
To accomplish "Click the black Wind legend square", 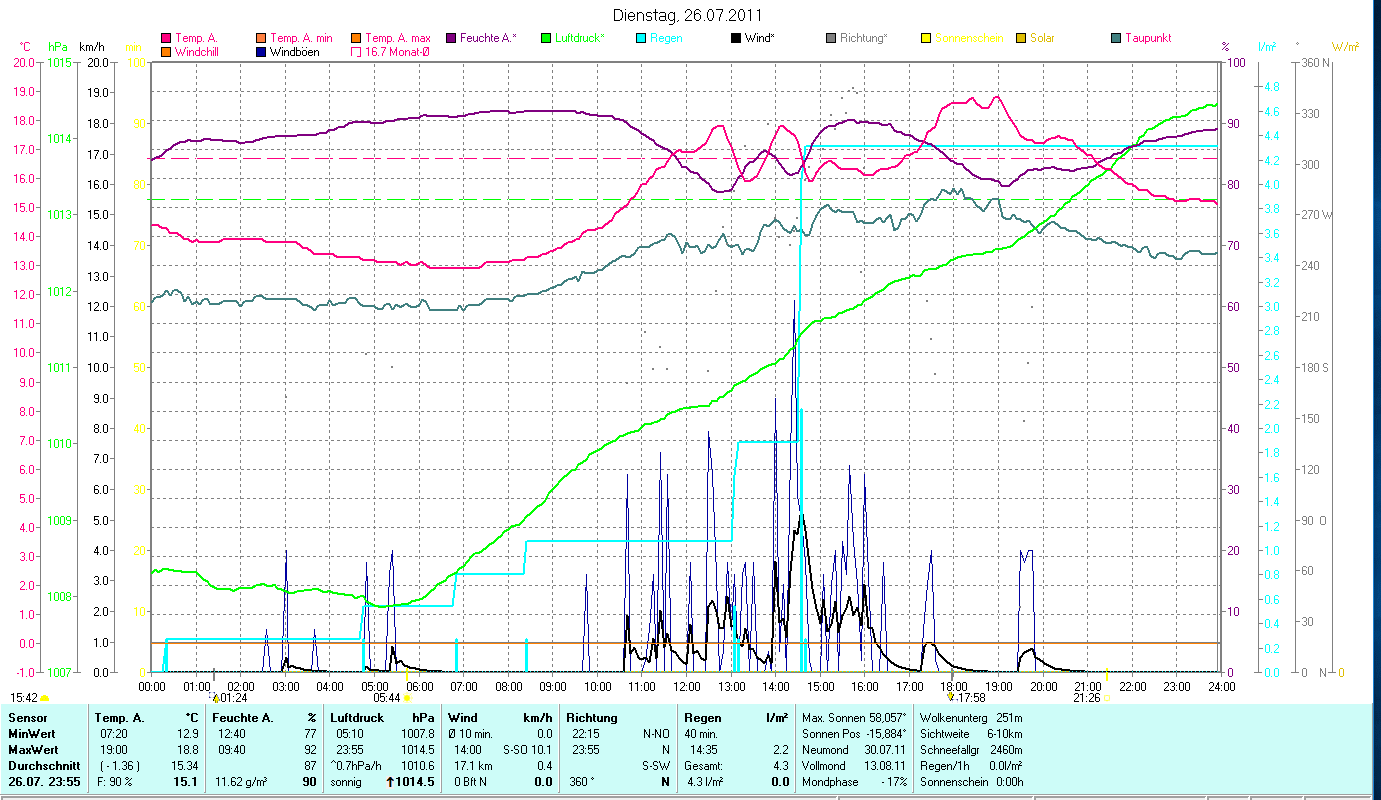I will (736, 38).
